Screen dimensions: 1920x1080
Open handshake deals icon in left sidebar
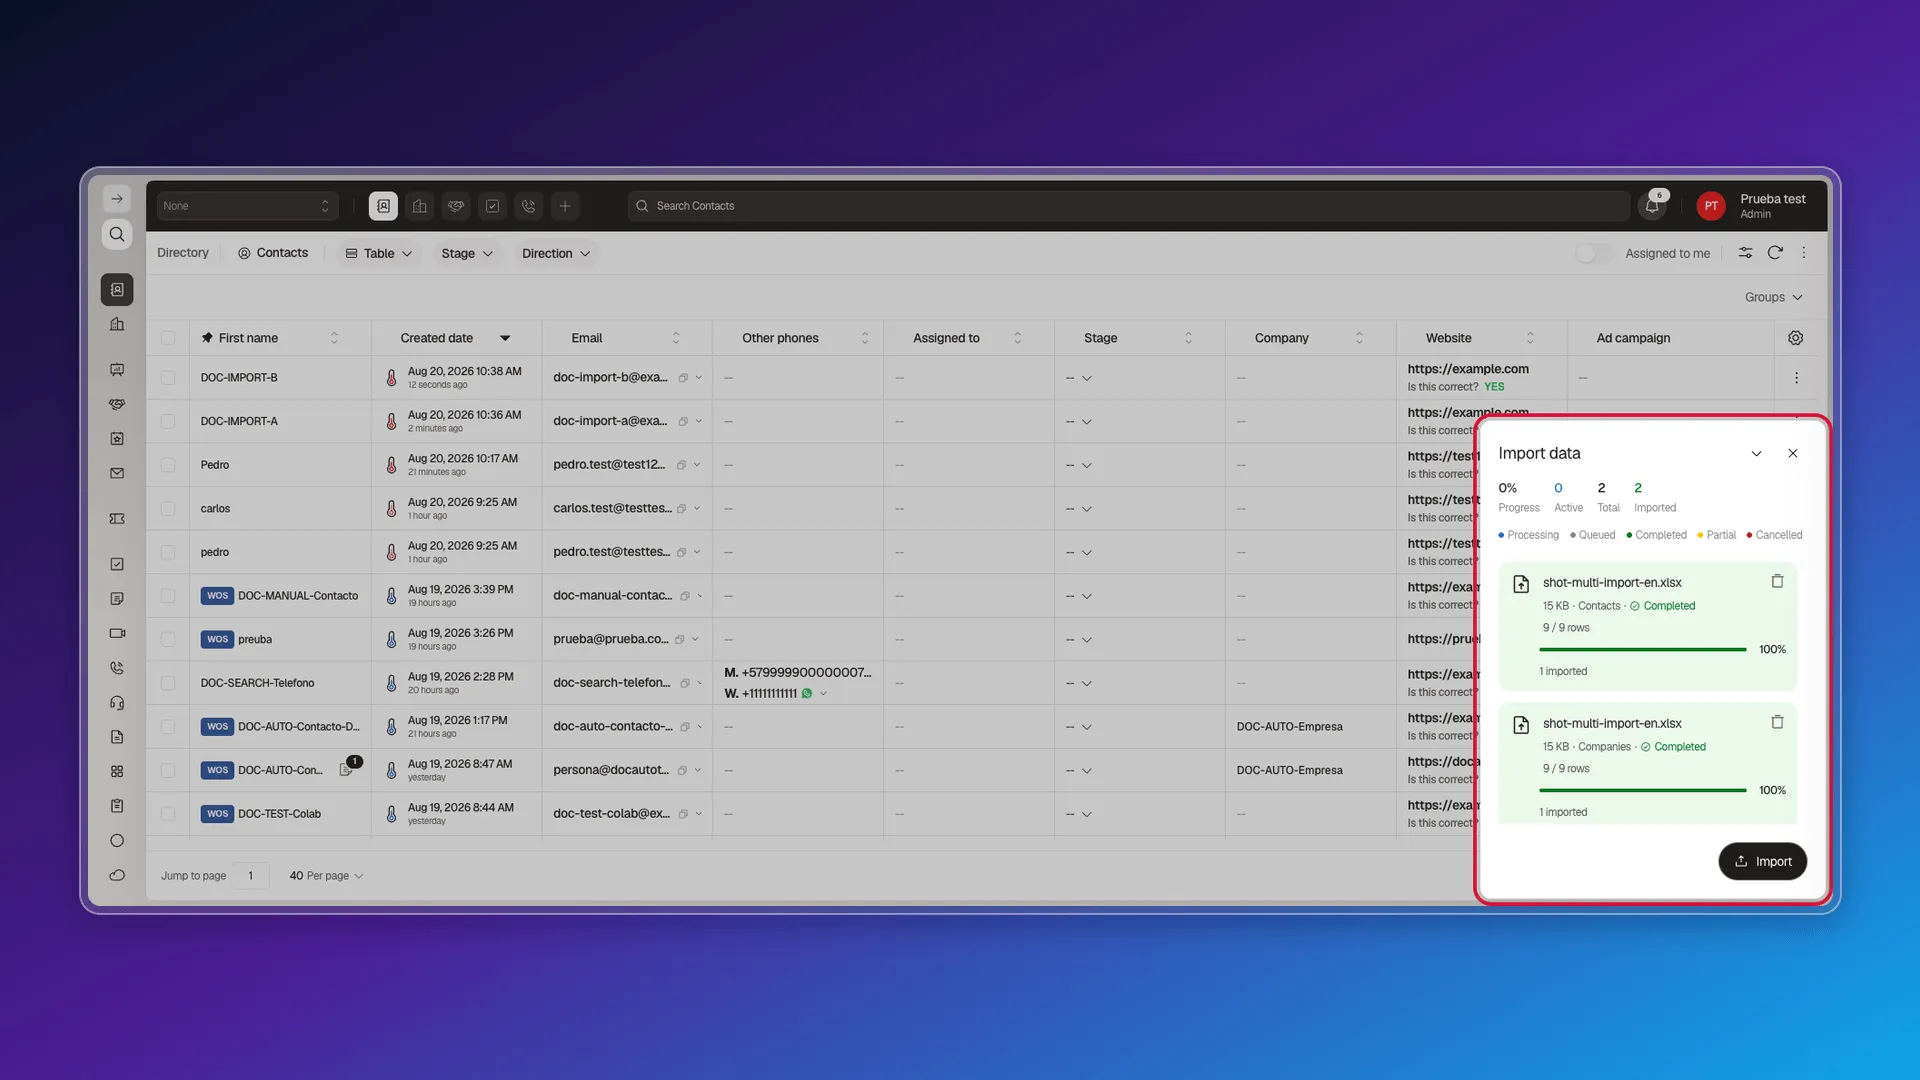[117, 404]
